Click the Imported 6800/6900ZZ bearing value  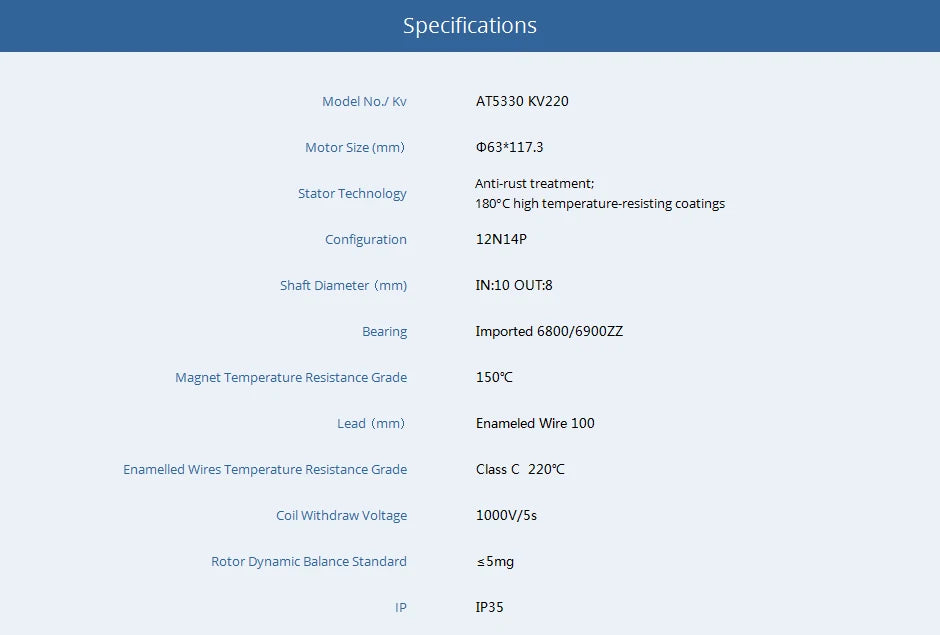(547, 331)
